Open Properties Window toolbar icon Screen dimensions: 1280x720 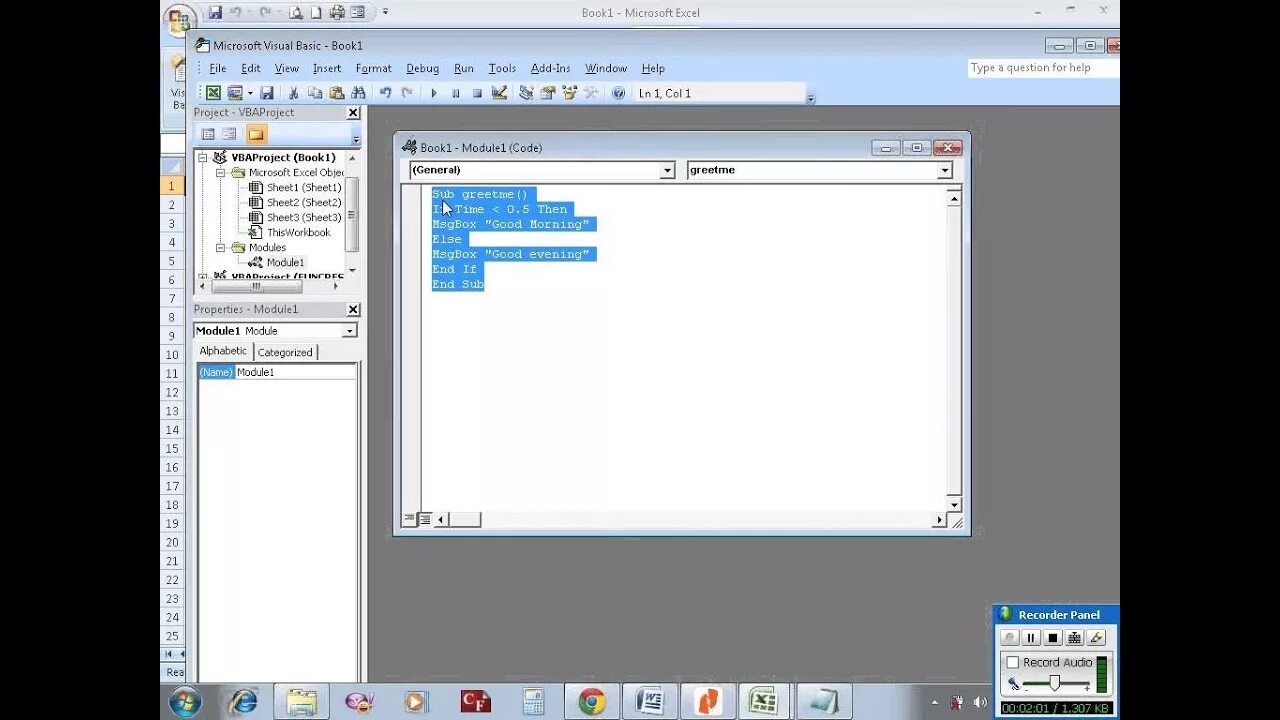[x=548, y=93]
